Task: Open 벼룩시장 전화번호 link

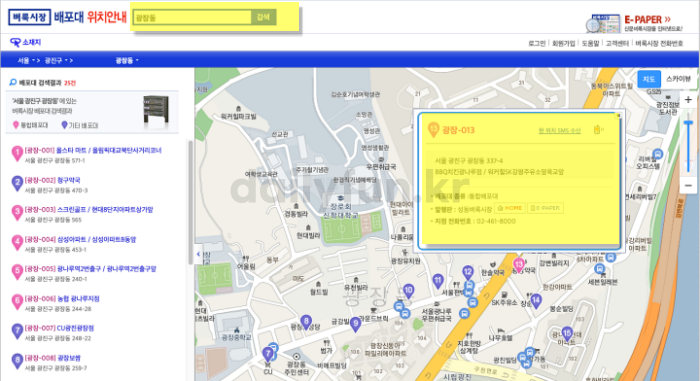Action: [x=659, y=43]
